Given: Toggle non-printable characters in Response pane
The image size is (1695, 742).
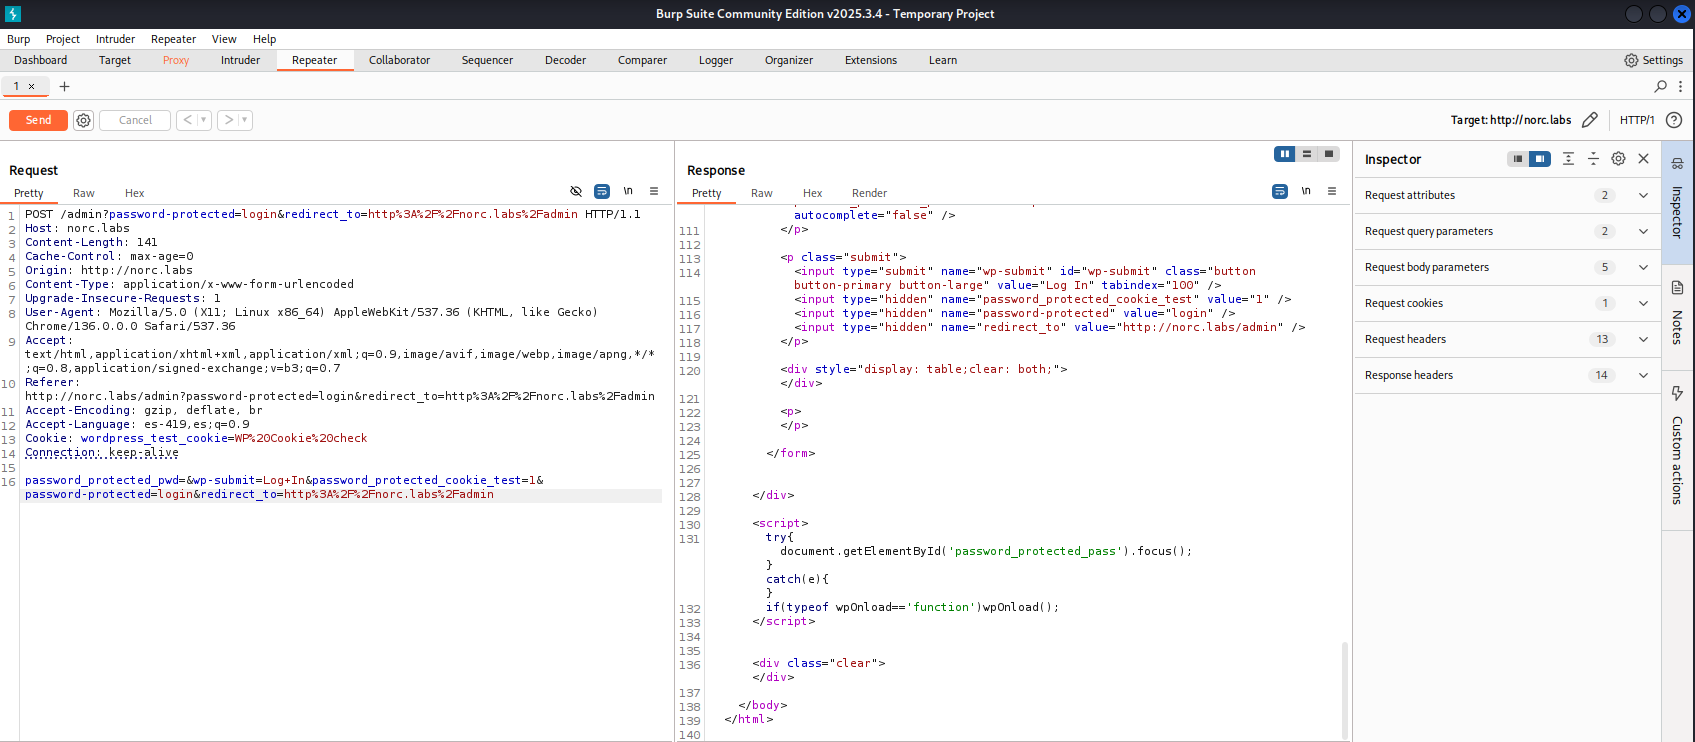Looking at the screenshot, I should [x=1306, y=191].
